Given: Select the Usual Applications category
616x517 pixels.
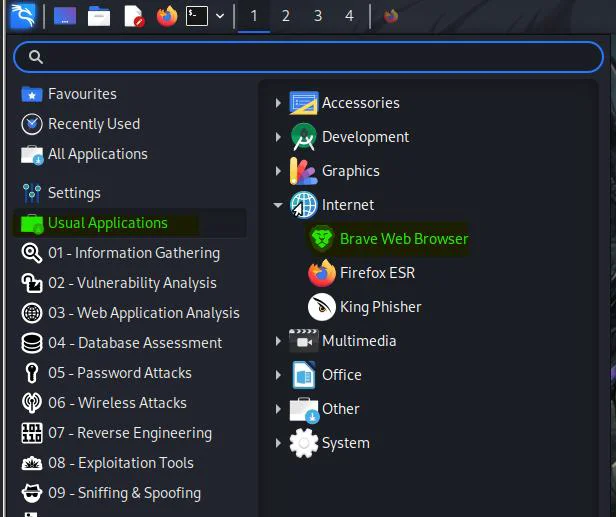Looking at the screenshot, I should [130, 223].
